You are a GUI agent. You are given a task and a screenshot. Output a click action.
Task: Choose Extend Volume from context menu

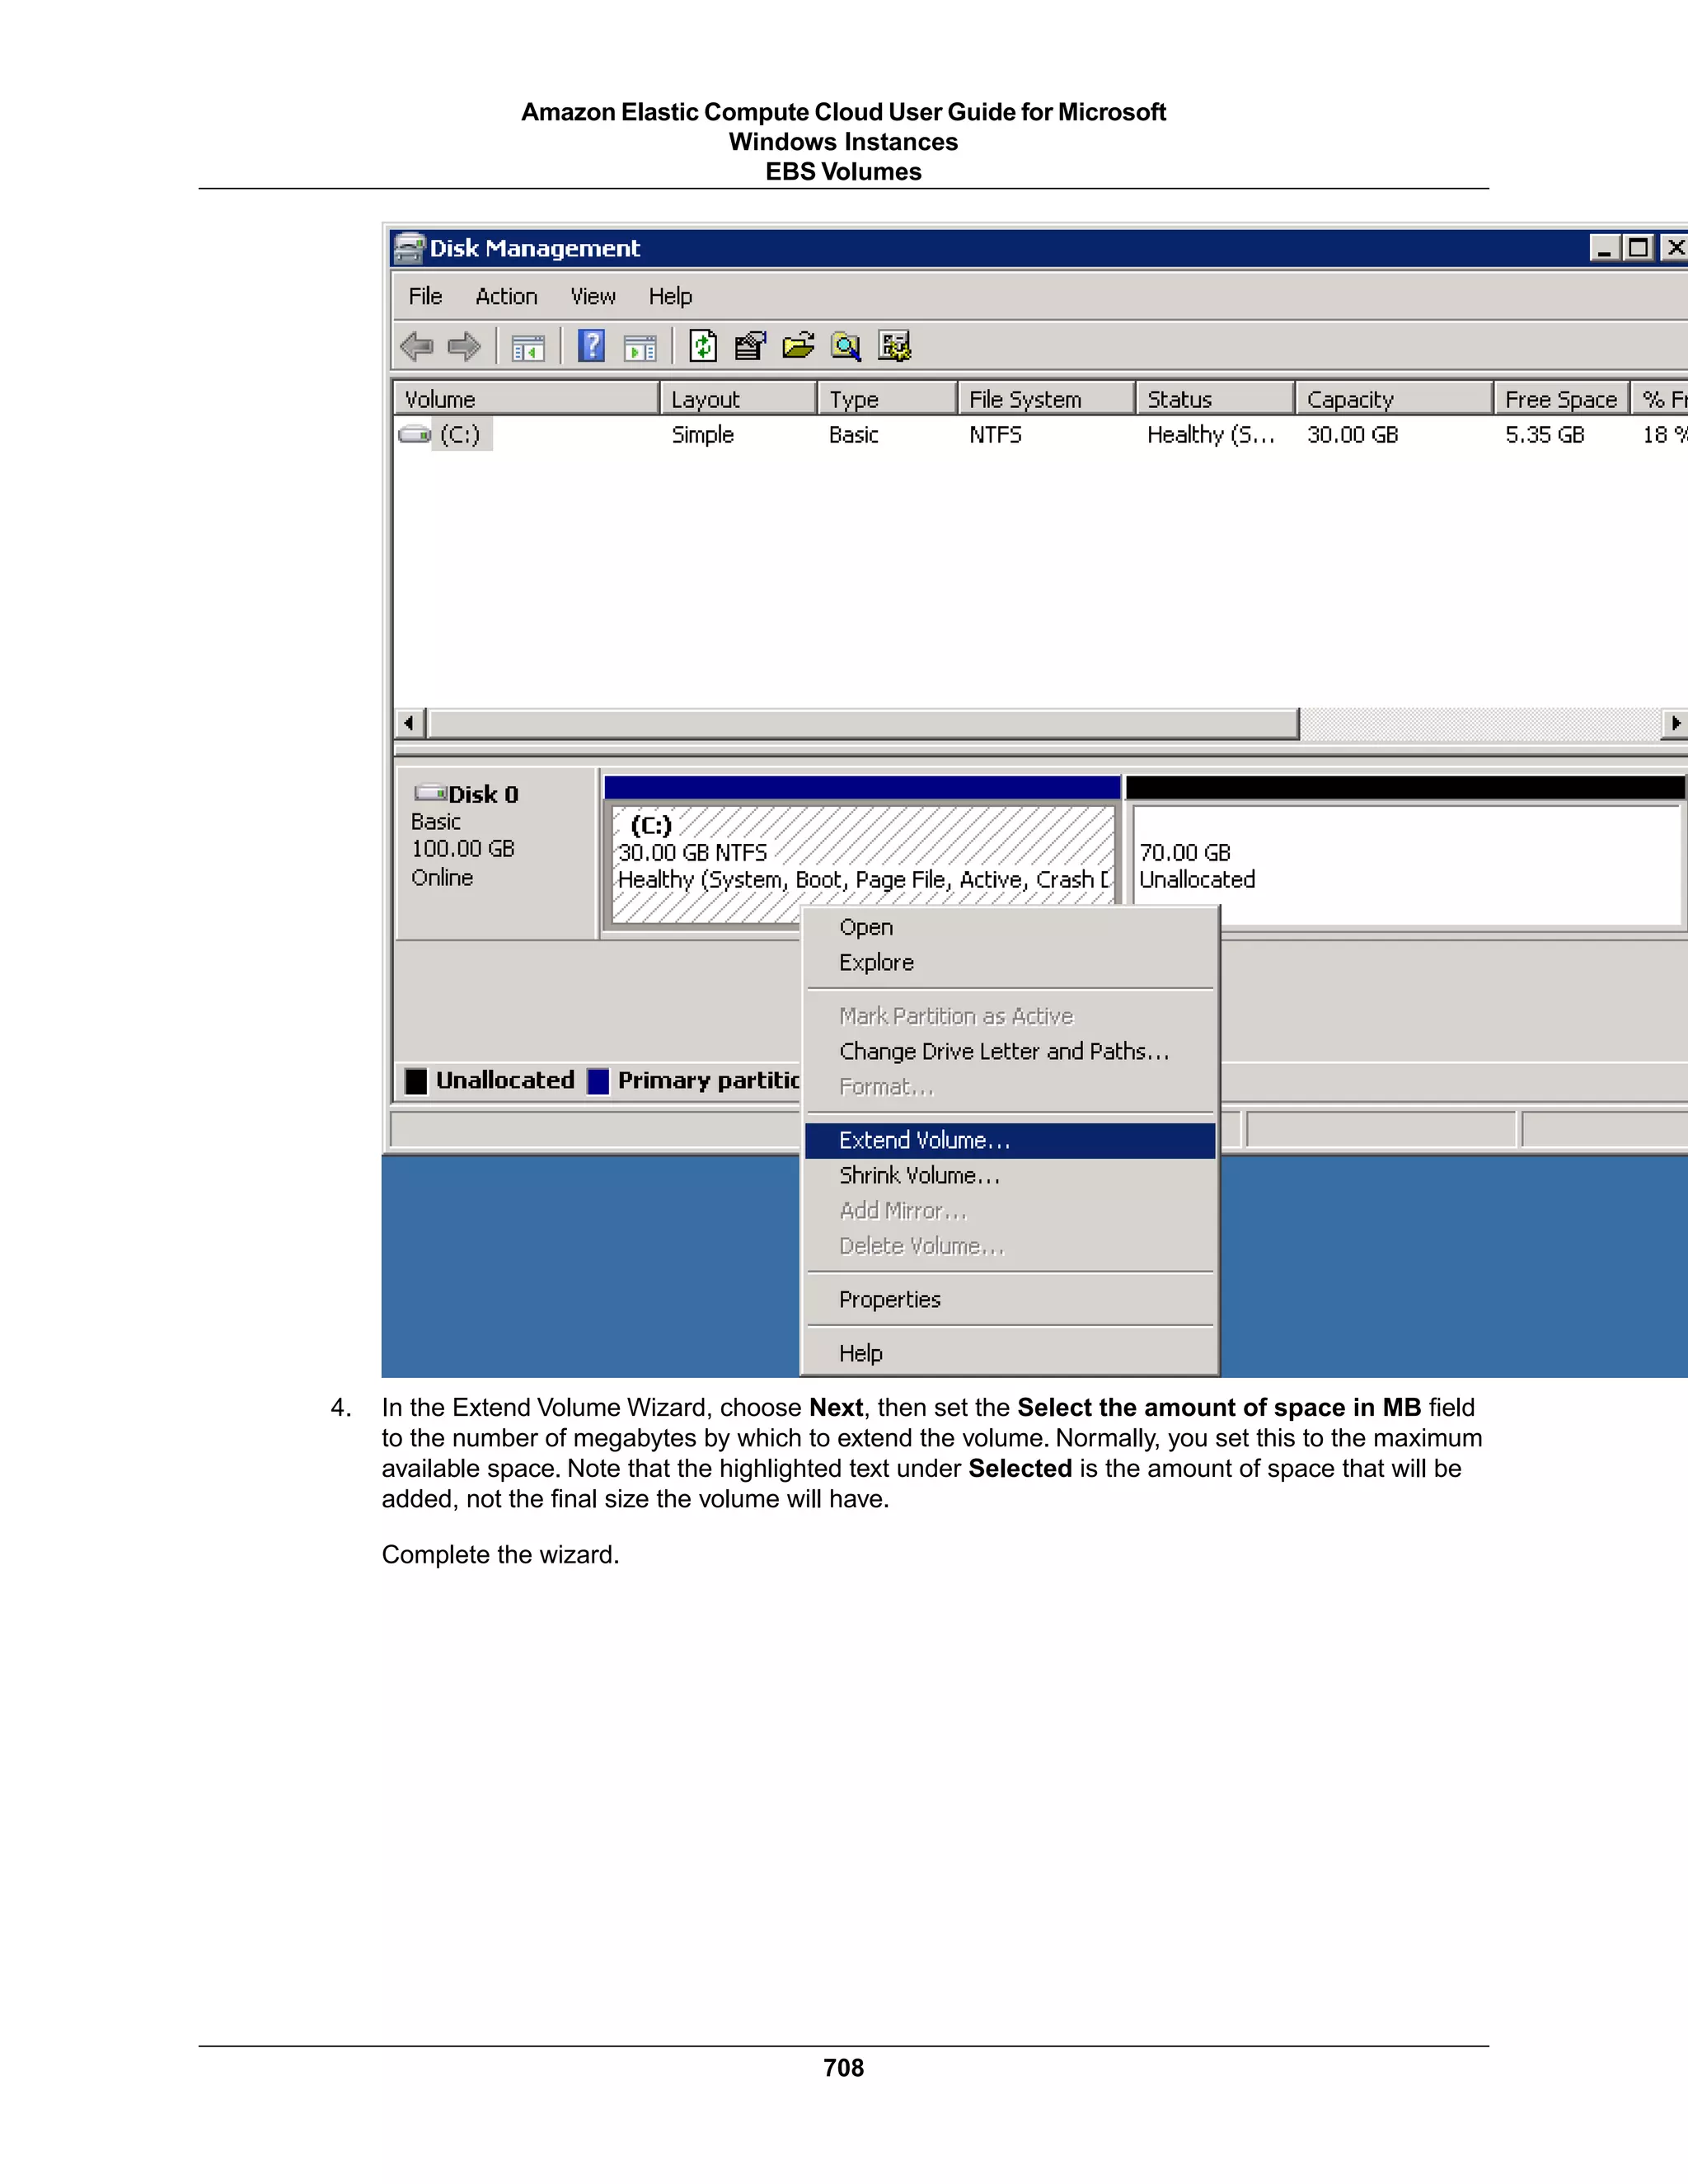(x=924, y=1140)
